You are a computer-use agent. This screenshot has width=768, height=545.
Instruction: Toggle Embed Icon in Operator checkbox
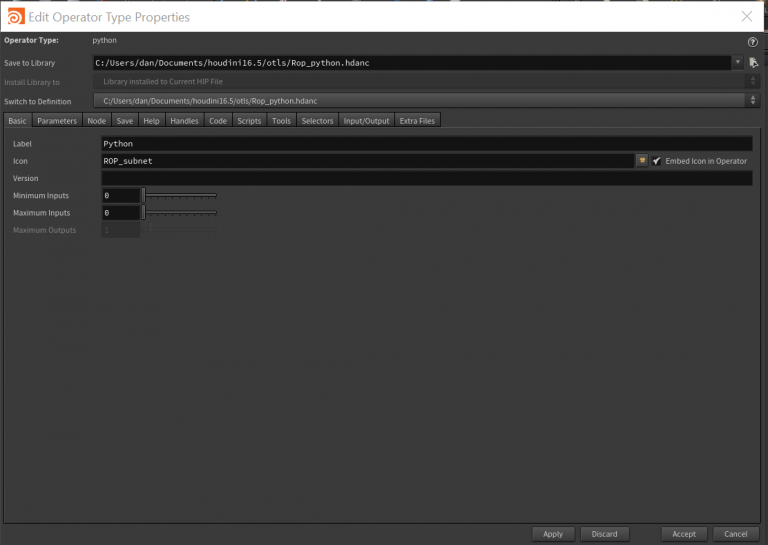(x=656, y=161)
